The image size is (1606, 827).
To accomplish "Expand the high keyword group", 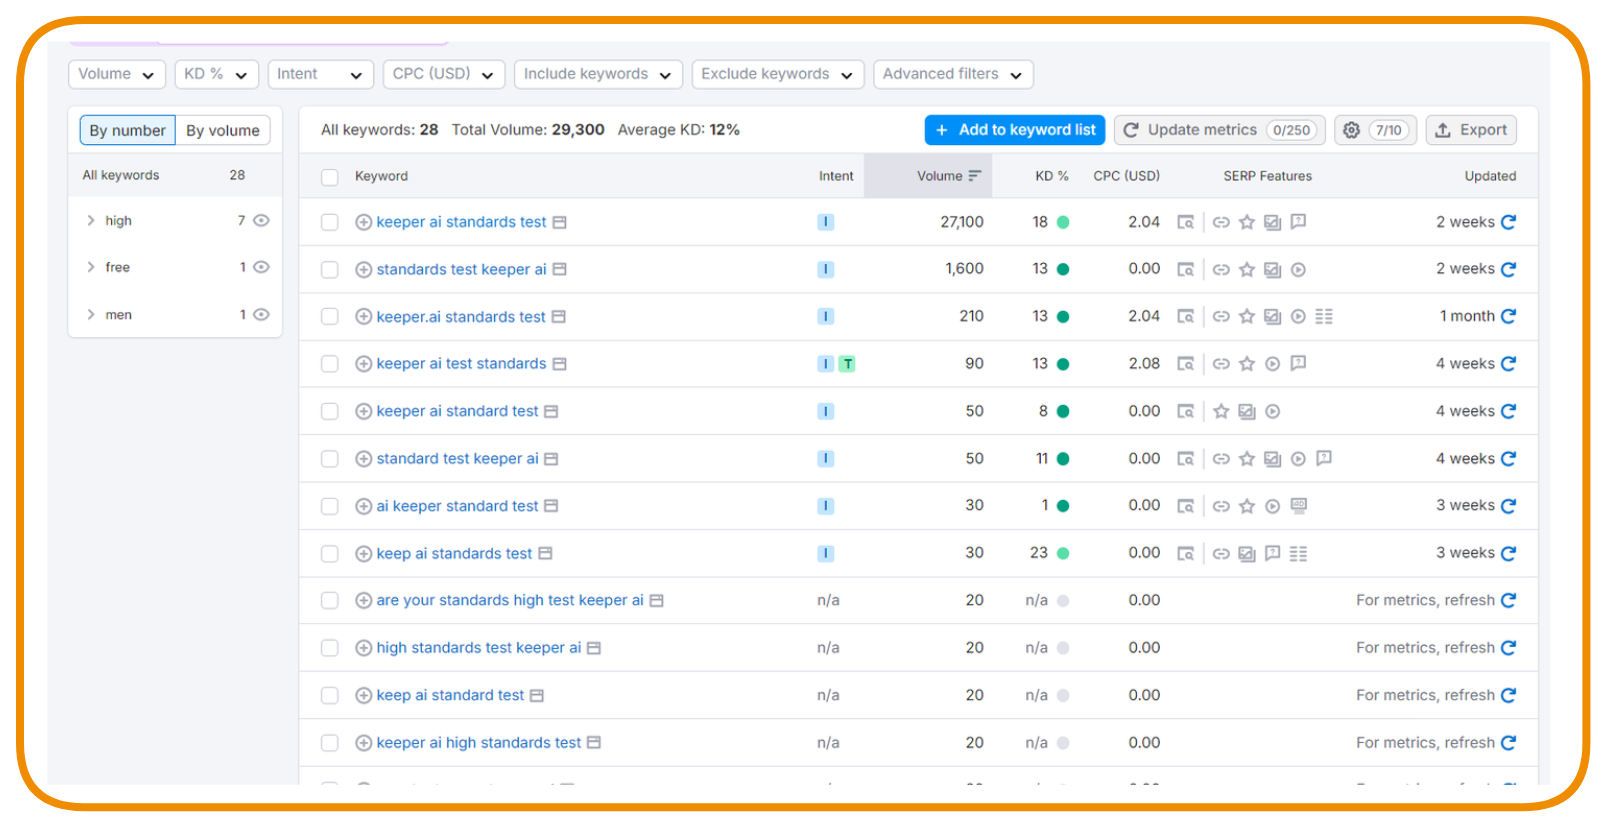I will coord(91,220).
